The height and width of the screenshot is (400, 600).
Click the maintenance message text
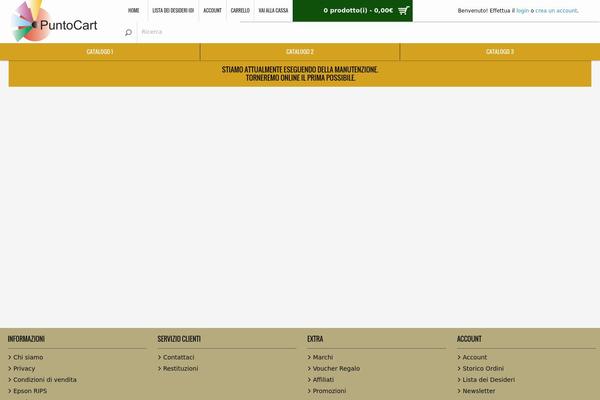[300, 73]
